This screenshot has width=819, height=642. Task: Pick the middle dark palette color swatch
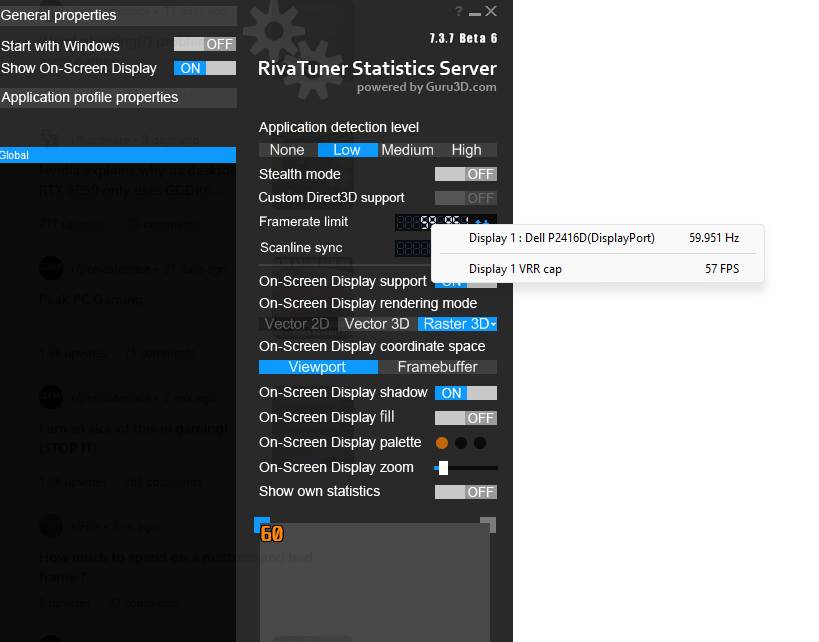[x=461, y=443]
